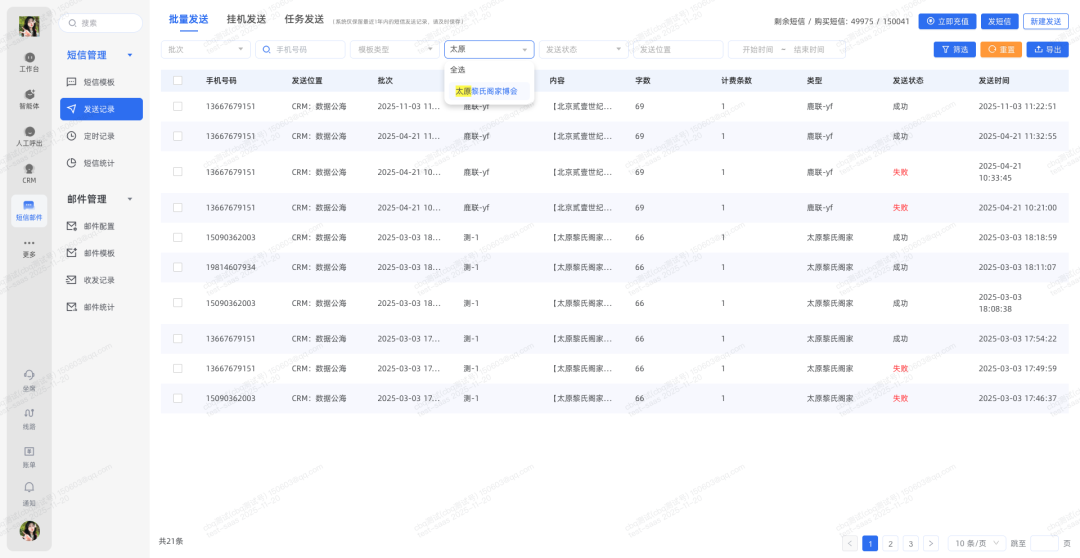This screenshot has height=558, width=1080.
Task: Check the first row checkbox for 13667679151
Action: click(x=178, y=106)
